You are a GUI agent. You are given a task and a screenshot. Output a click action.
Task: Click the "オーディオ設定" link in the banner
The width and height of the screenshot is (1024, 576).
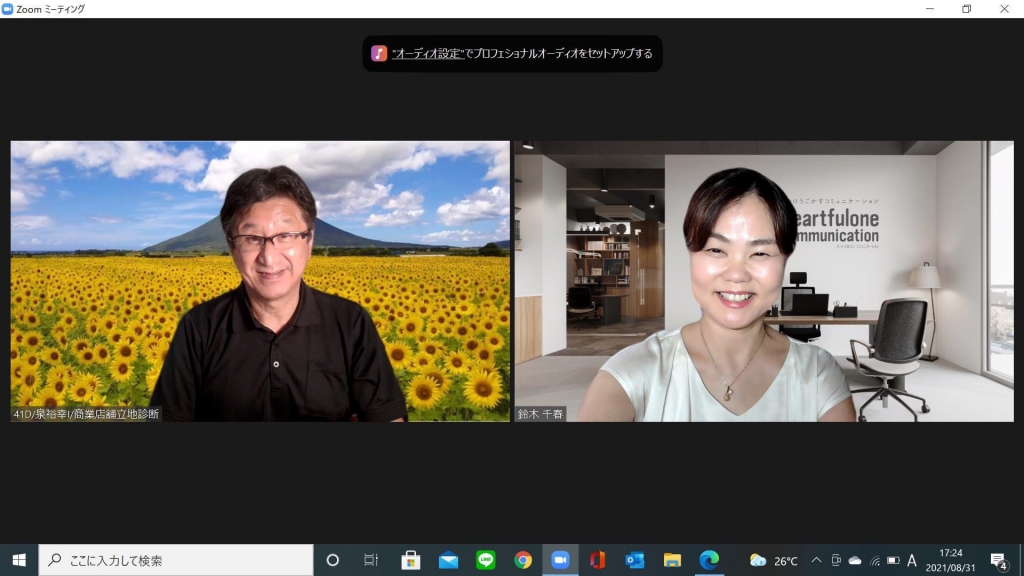pyautogui.click(x=428, y=54)
